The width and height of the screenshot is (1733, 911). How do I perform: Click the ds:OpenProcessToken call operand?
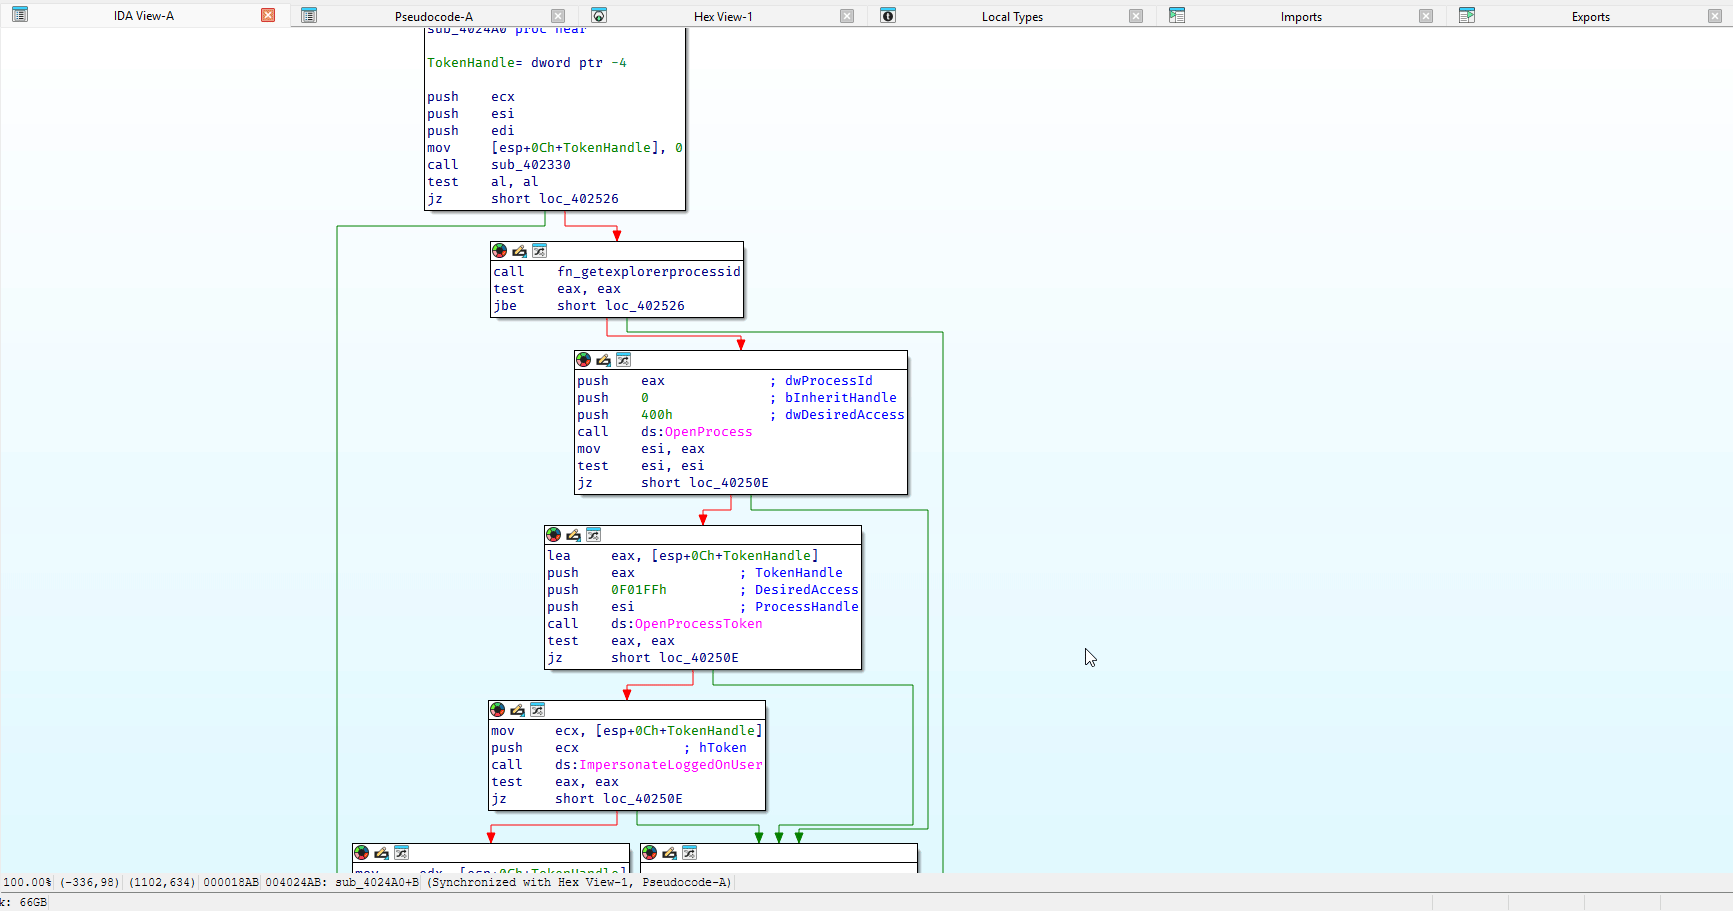687,624
